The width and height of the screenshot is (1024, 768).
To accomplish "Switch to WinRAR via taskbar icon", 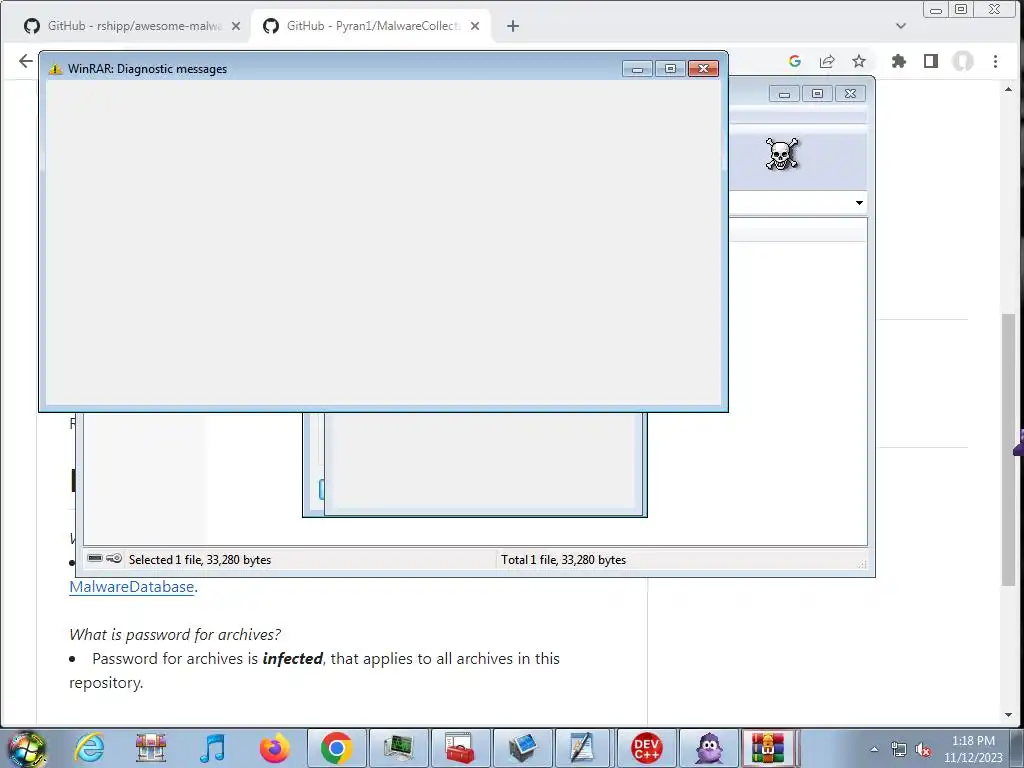I will [x=767, y=748].
